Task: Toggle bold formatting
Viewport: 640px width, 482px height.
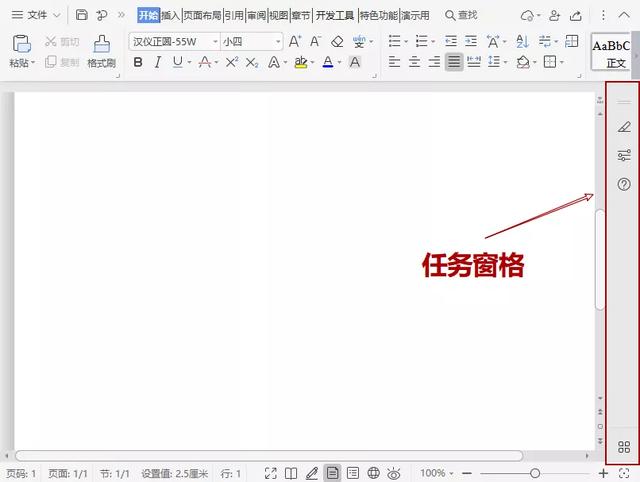Action: 138,62
